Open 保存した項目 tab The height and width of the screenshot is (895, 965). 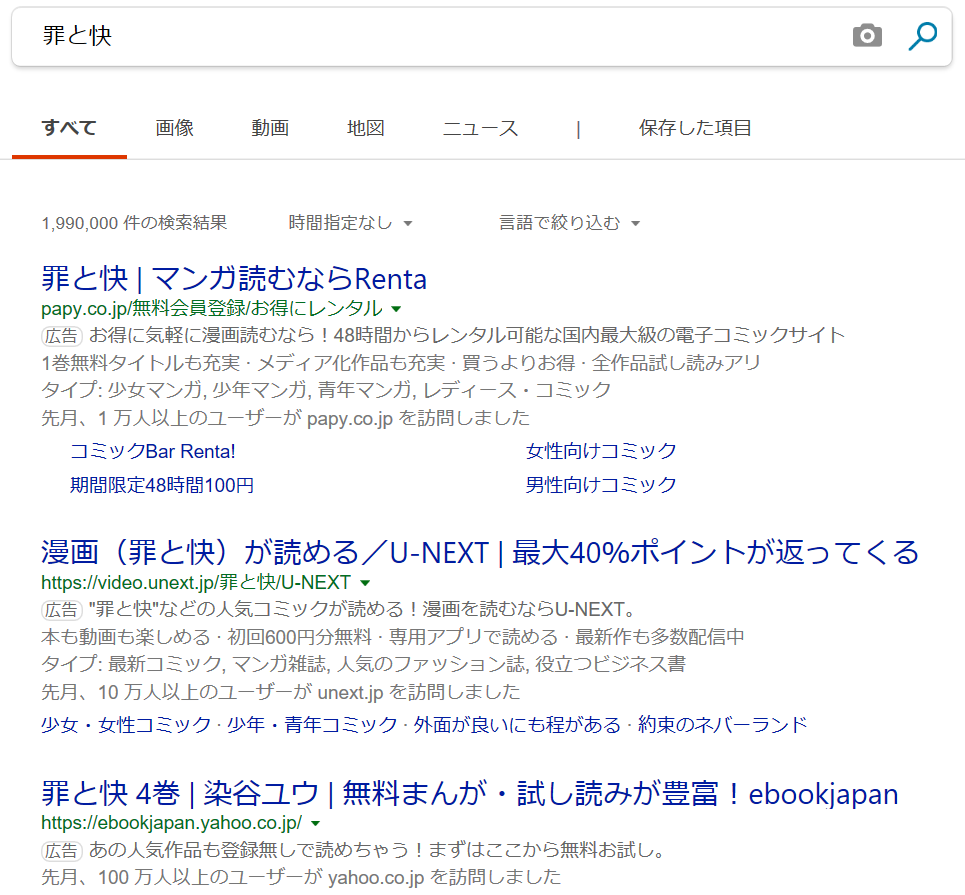point(695,128)
